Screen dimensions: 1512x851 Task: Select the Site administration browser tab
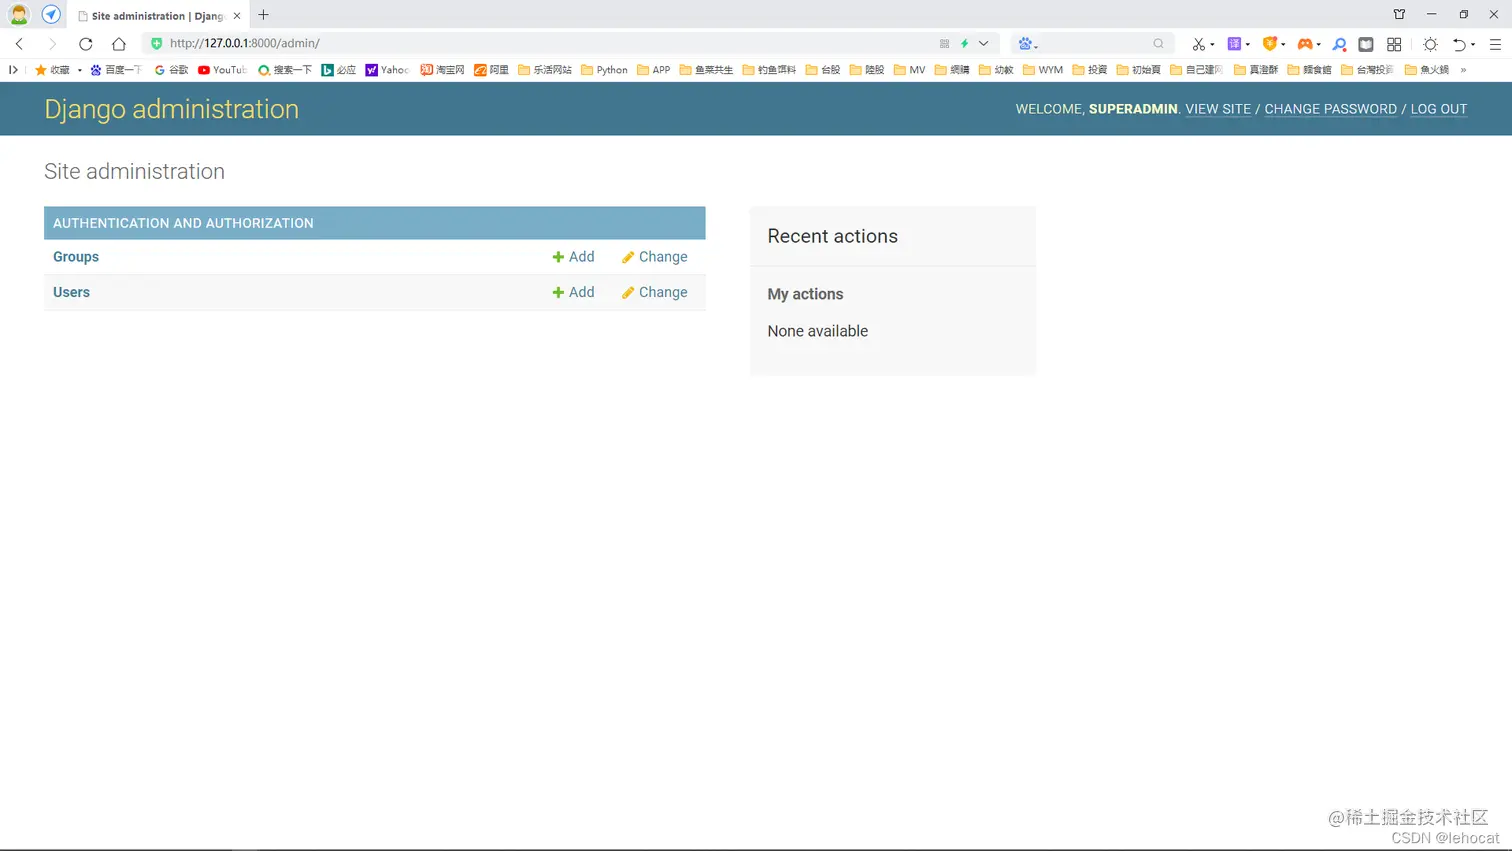(x=158, y=16)
